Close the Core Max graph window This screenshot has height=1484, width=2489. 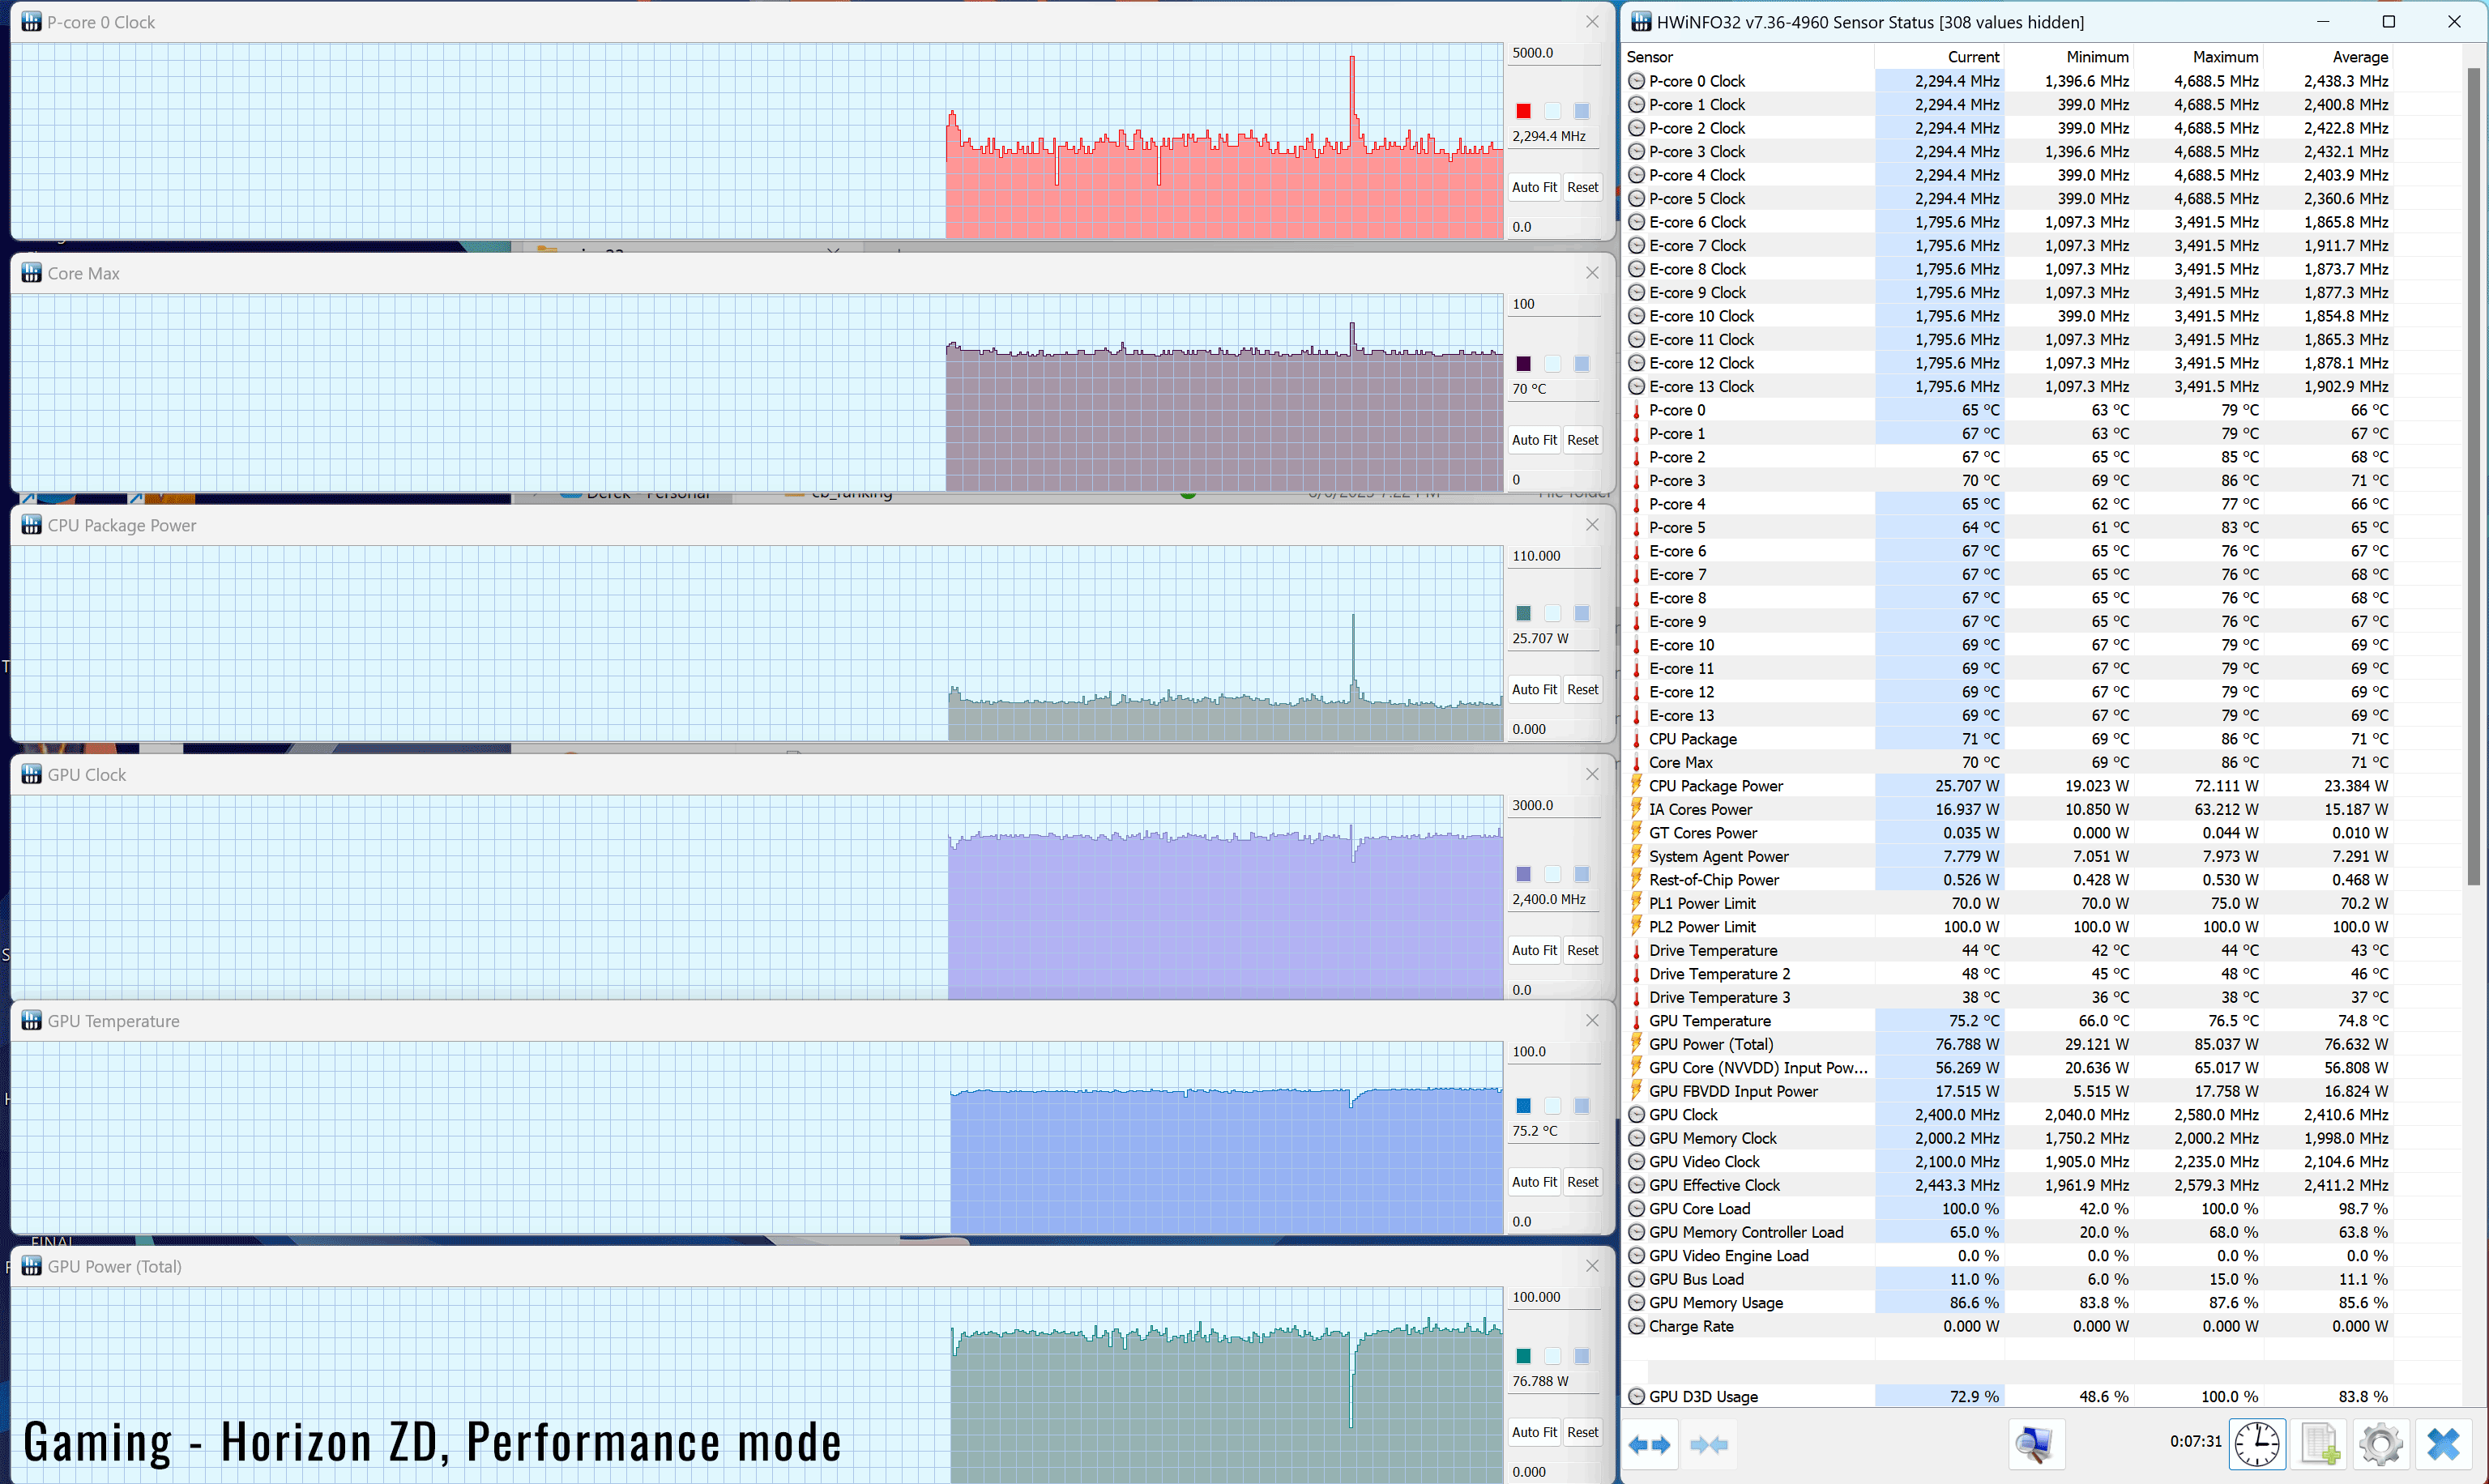click(x=1592, y=273)
